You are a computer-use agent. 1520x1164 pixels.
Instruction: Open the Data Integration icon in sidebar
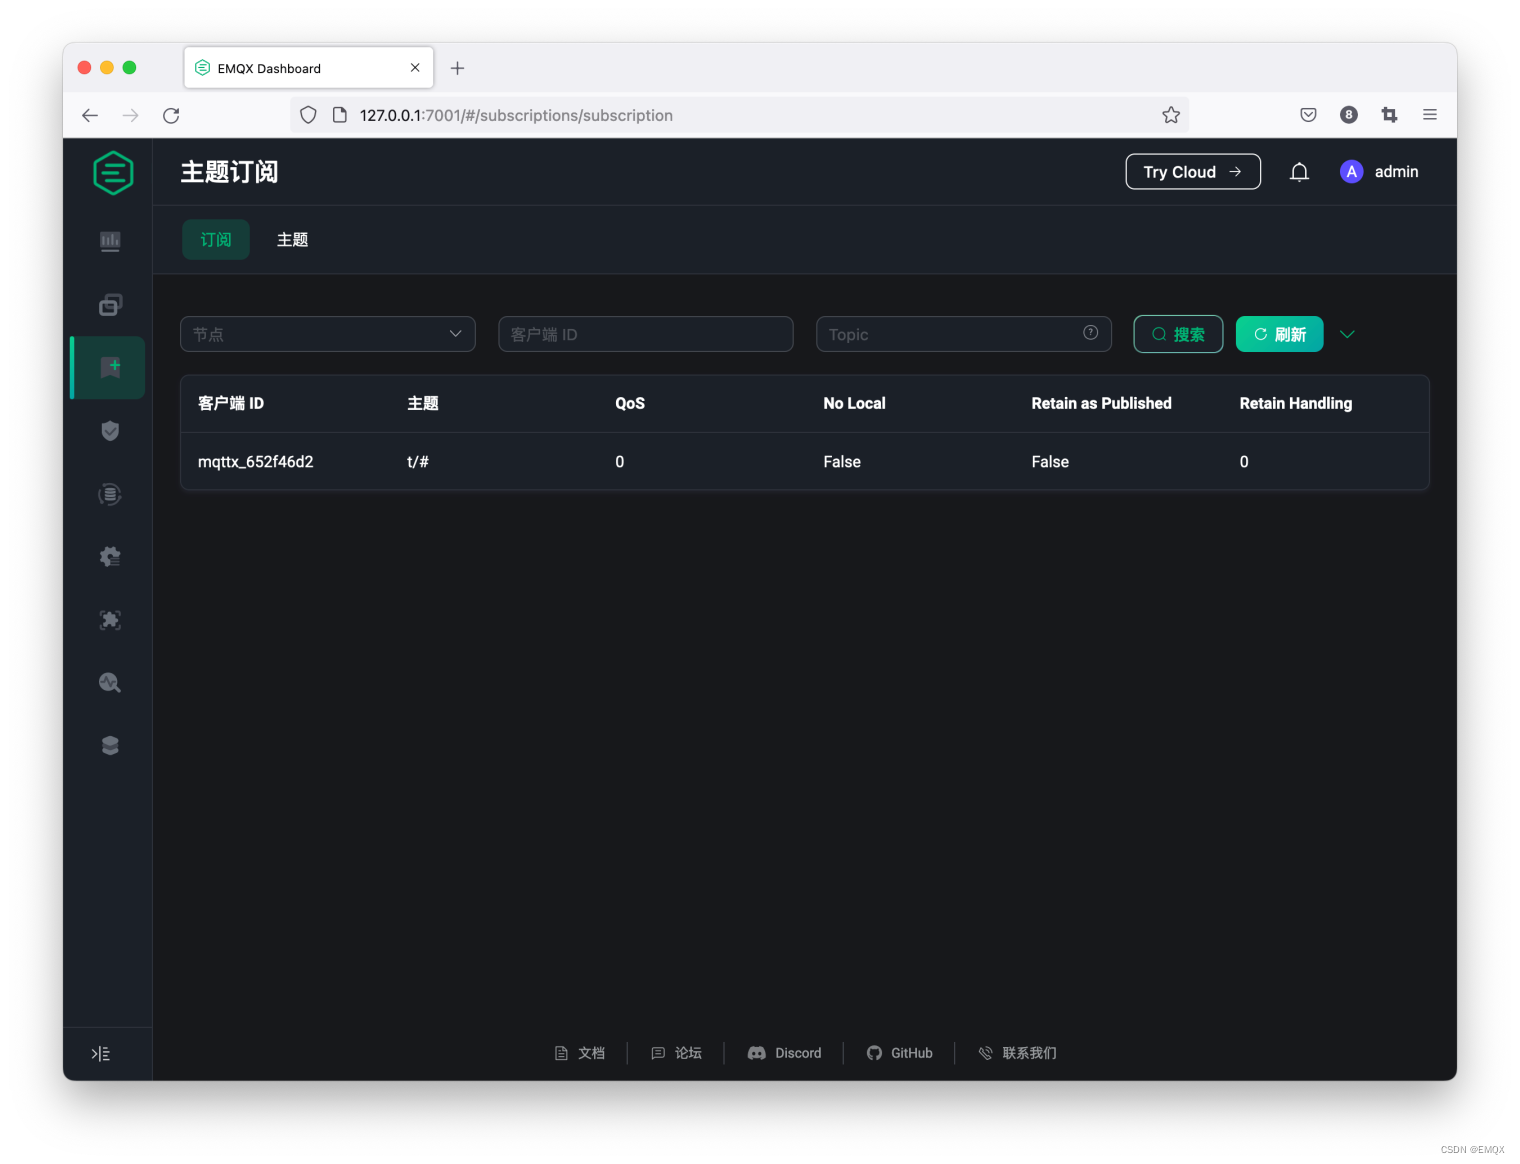(x=110, y=494)
